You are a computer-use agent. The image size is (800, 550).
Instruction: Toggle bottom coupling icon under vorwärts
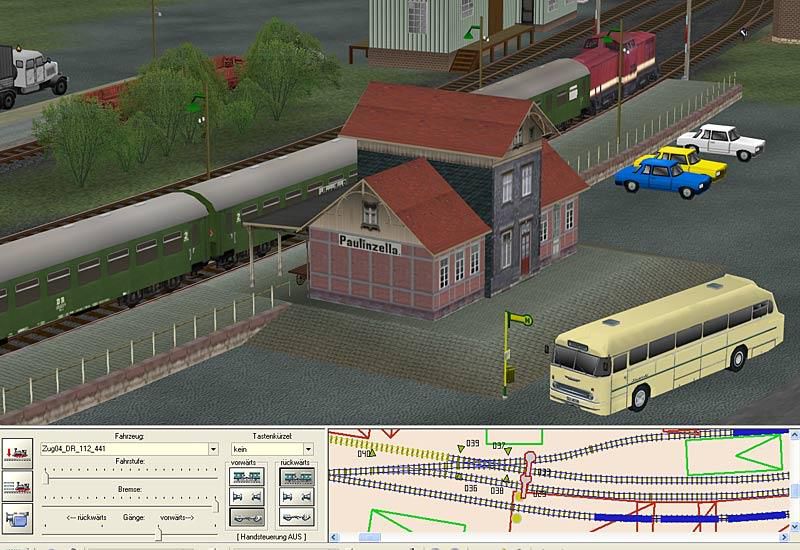[245, 517]
